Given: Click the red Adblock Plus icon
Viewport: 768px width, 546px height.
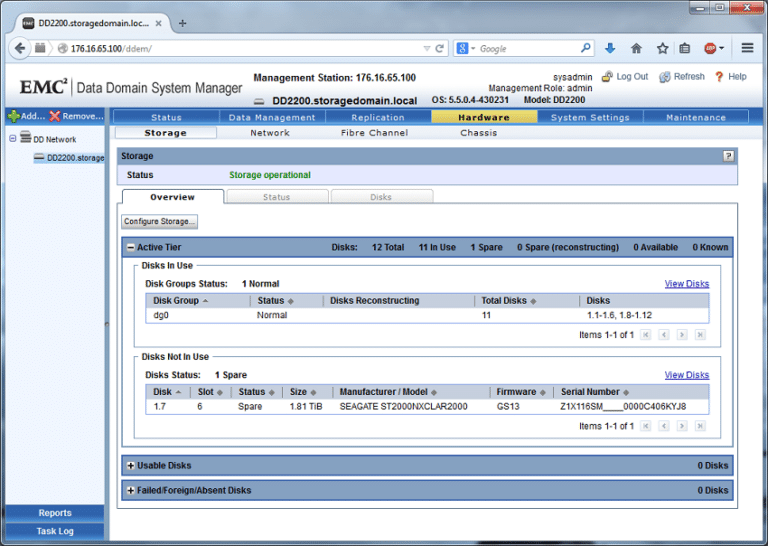Looking at the screenshot, I should click(x=710, y=48).
